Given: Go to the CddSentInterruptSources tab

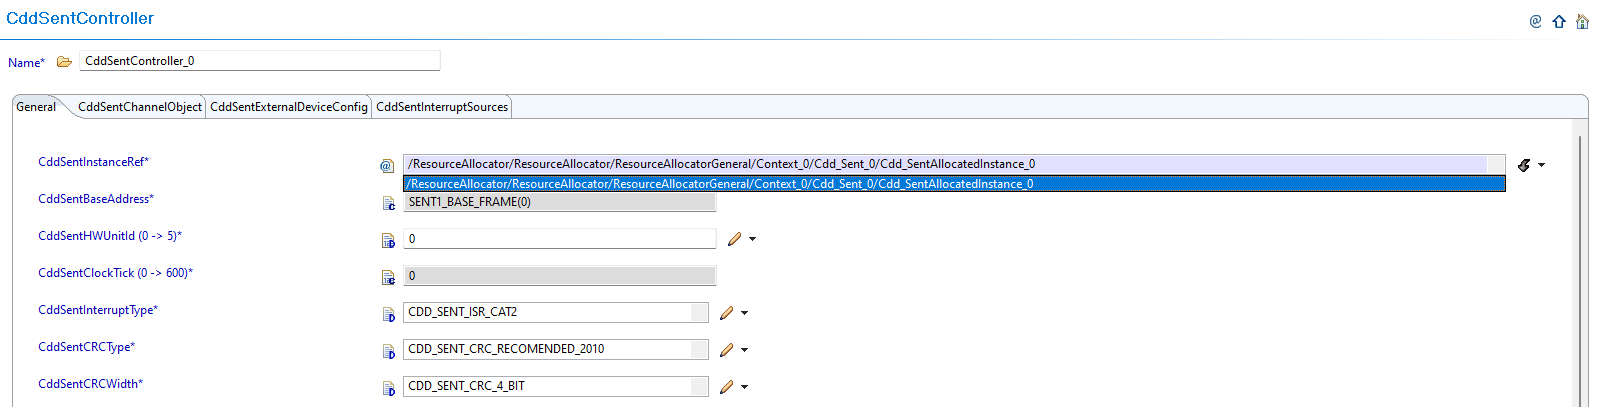Looking at the screenshot, I should click(442, 107).
